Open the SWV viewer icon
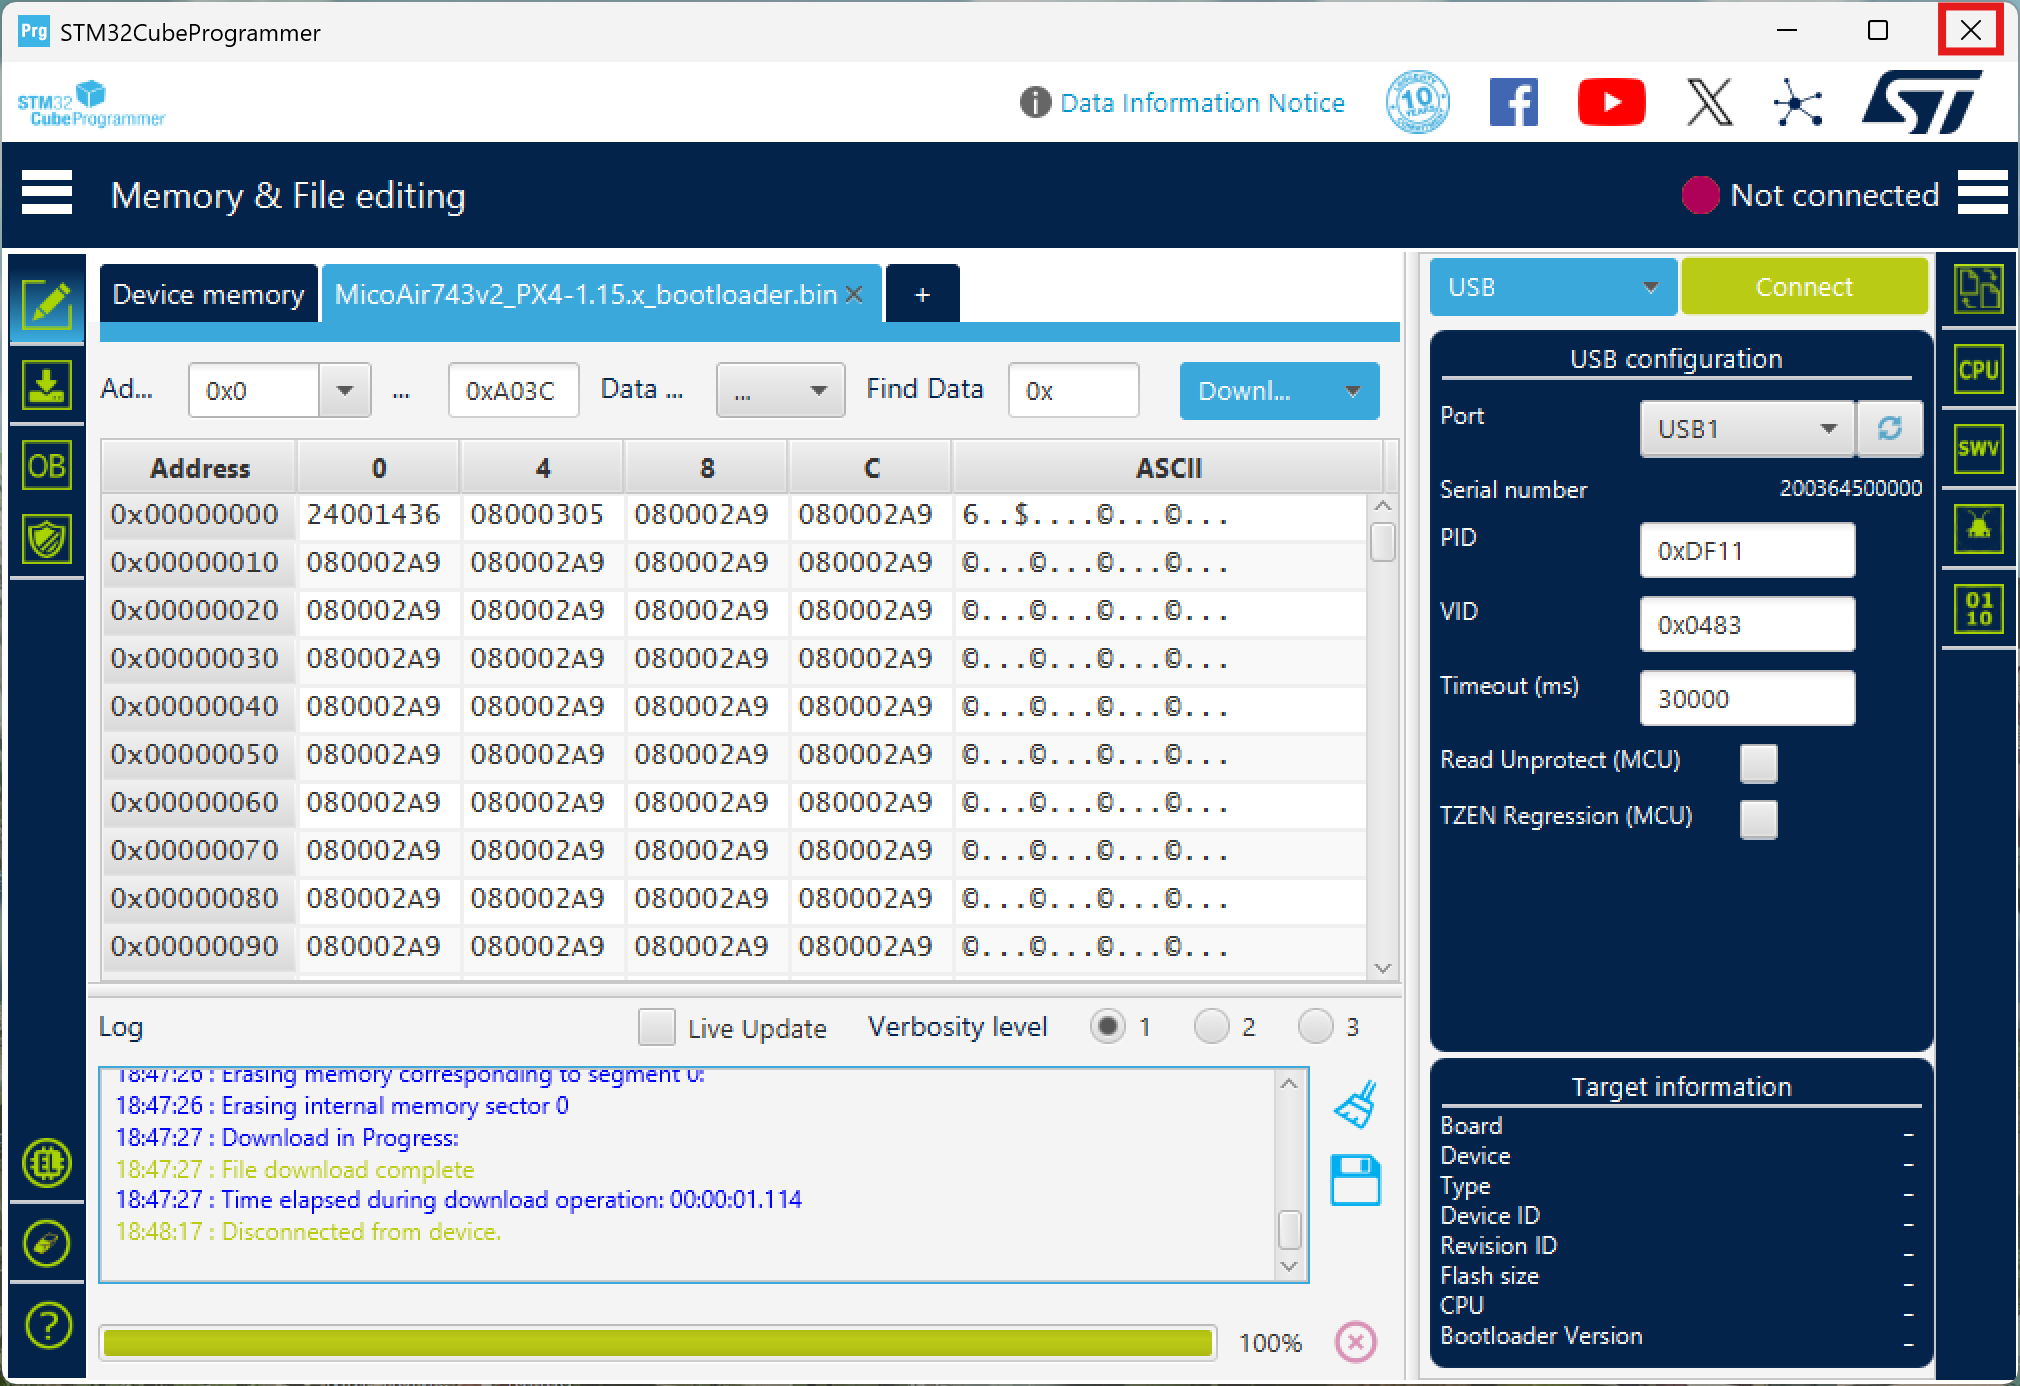Image resolution: width=2020 pixels, height=1386 pixels. (x=1978, y=449)
